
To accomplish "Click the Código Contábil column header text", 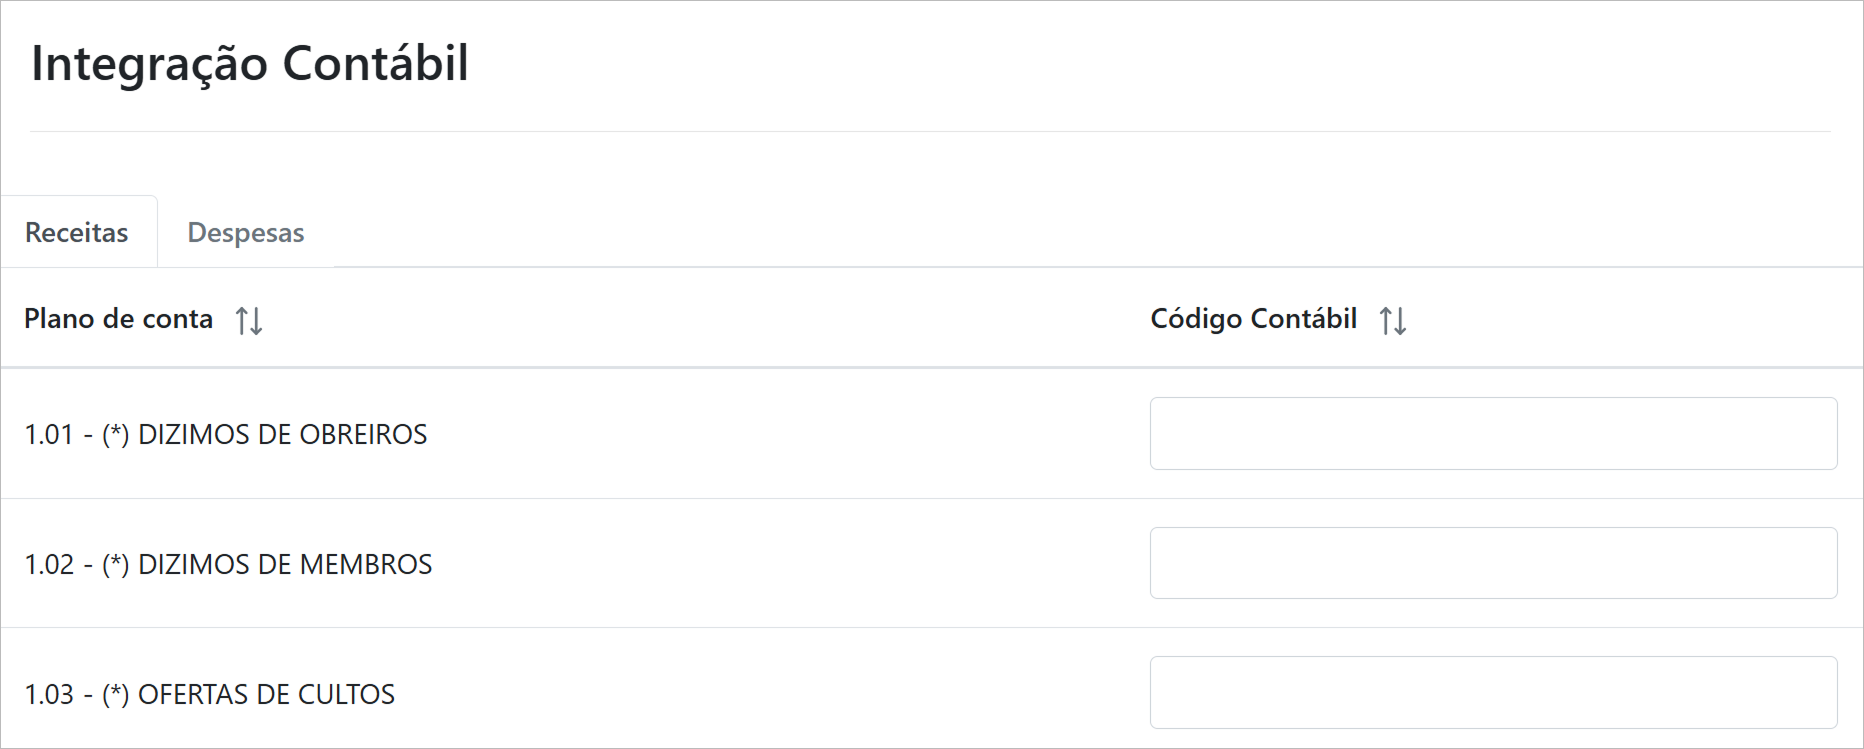I will tap(1253, 319).
